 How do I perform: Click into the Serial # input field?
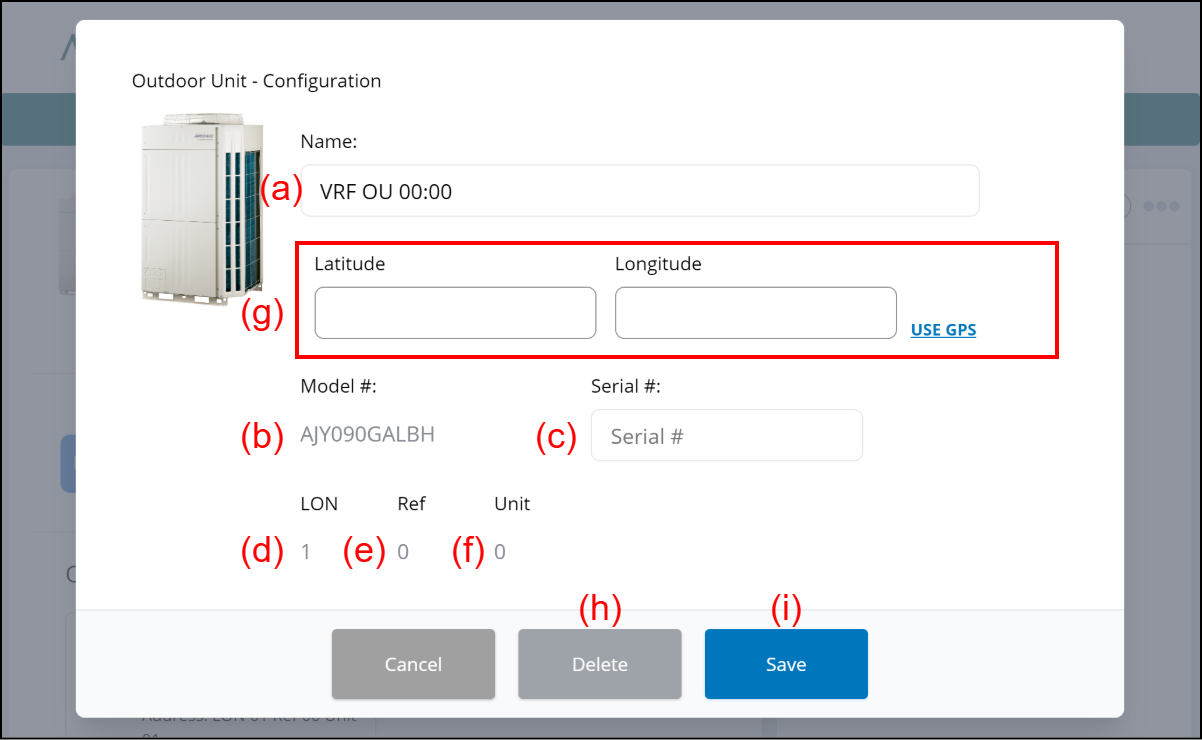tap(726, 436)
